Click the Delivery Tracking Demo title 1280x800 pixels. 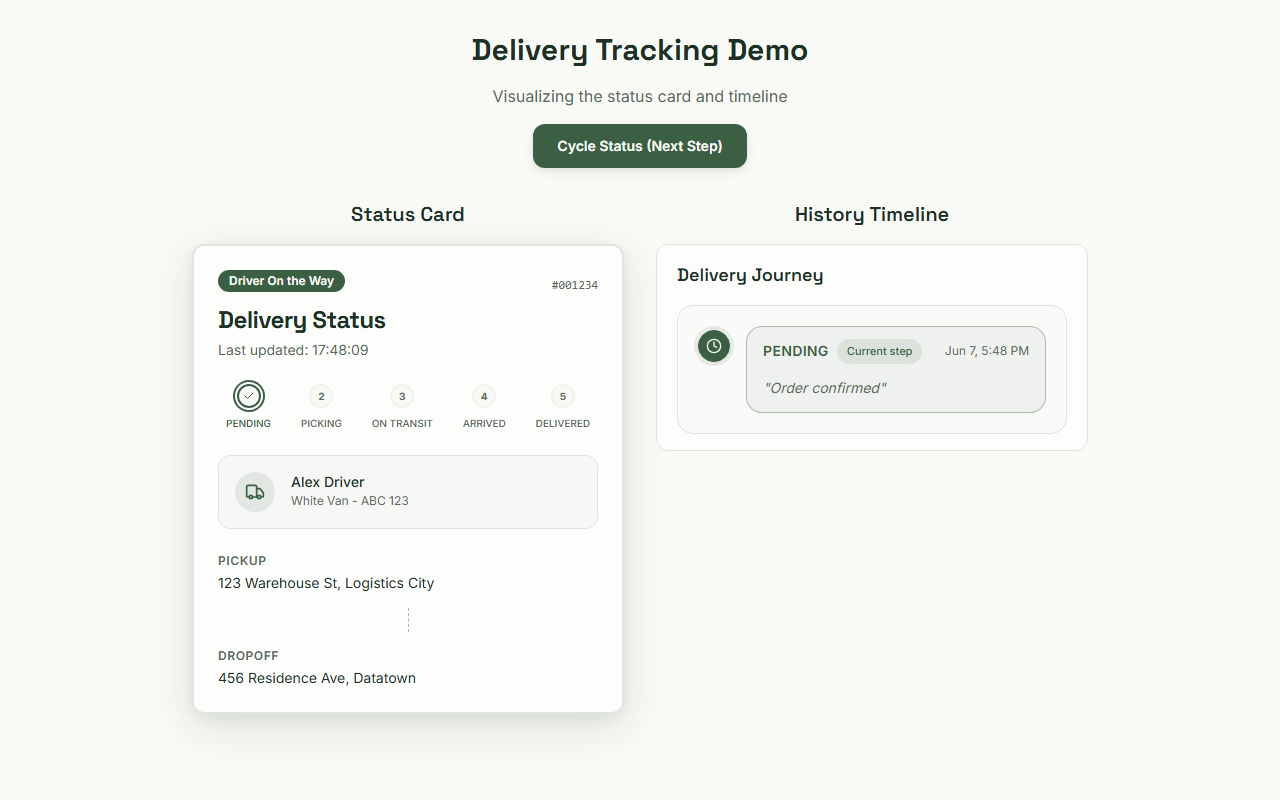pos(640,50)
